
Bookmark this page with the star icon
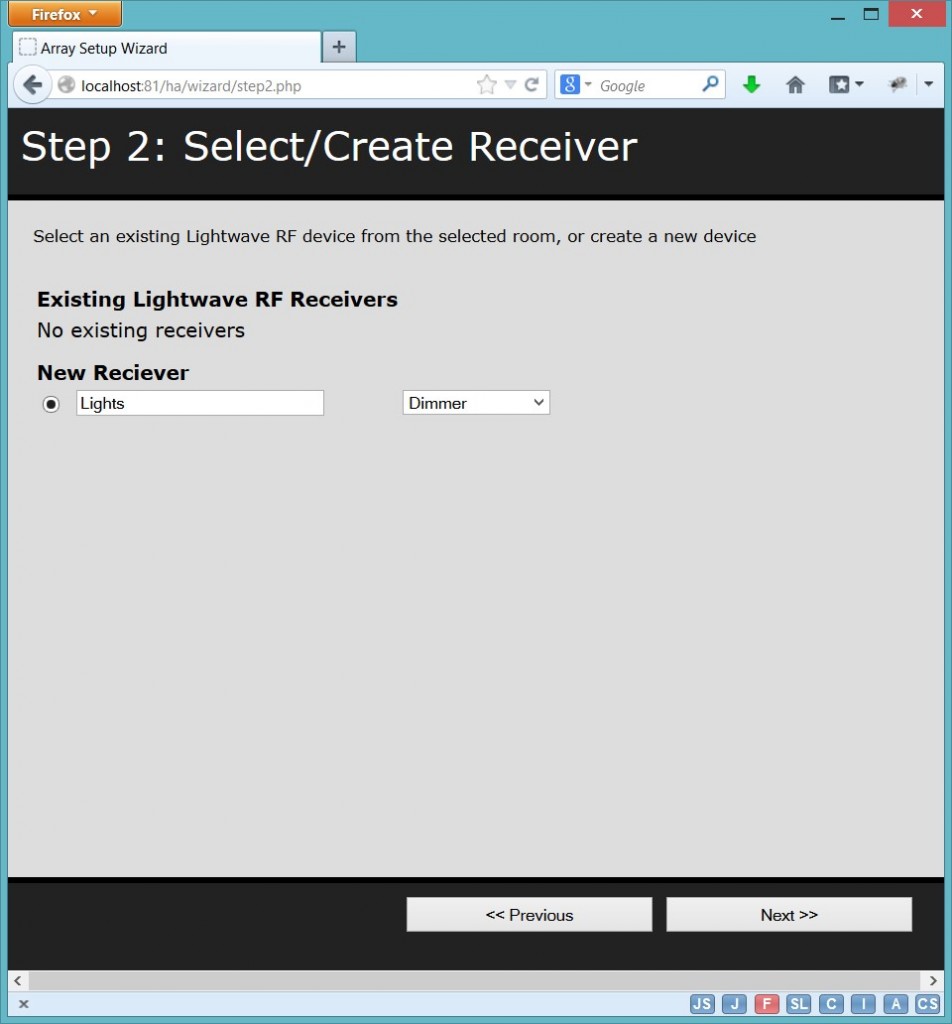click(486, 85)
